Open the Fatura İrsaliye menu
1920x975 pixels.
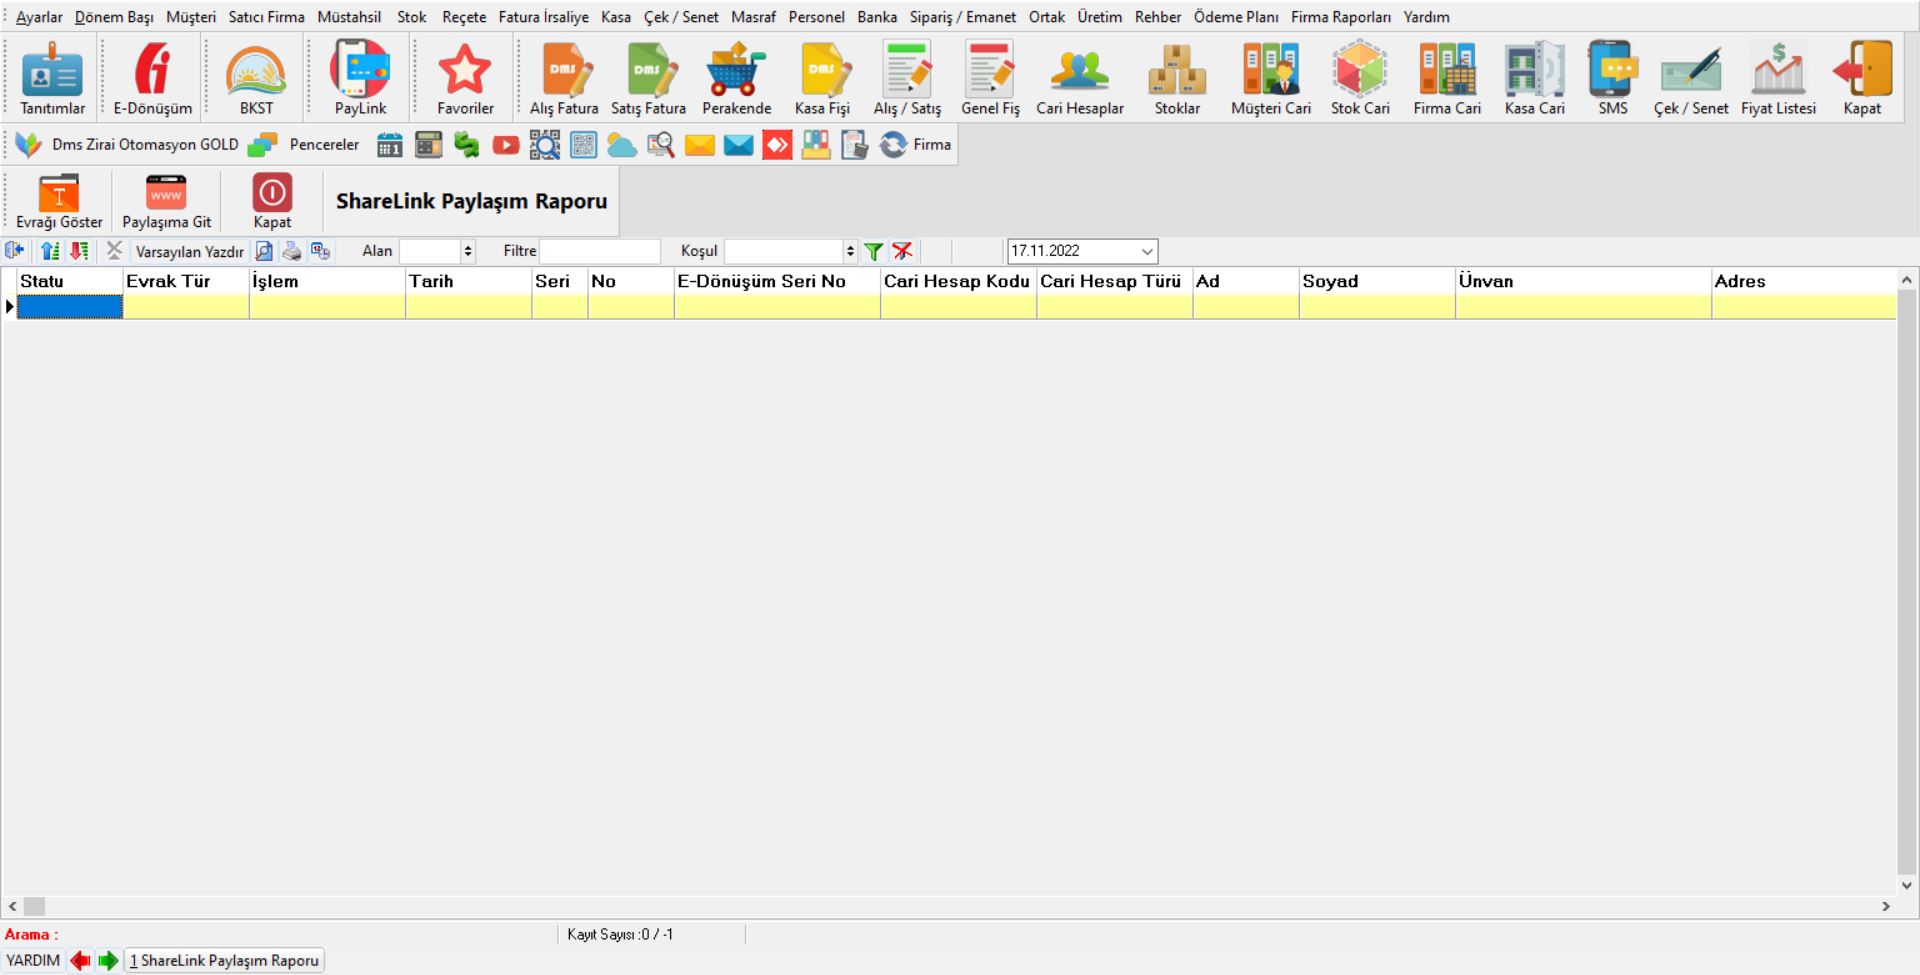[x=543, y=17]
